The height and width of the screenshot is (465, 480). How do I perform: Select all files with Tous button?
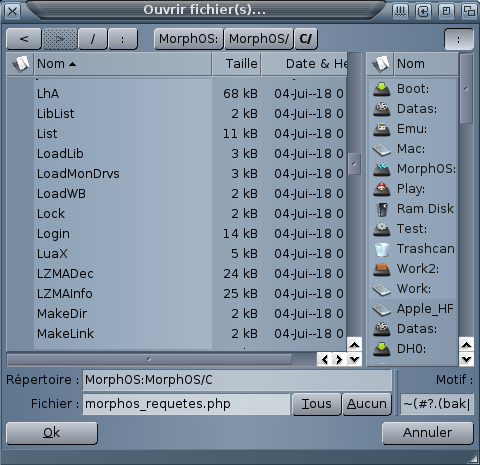point(317,404)
